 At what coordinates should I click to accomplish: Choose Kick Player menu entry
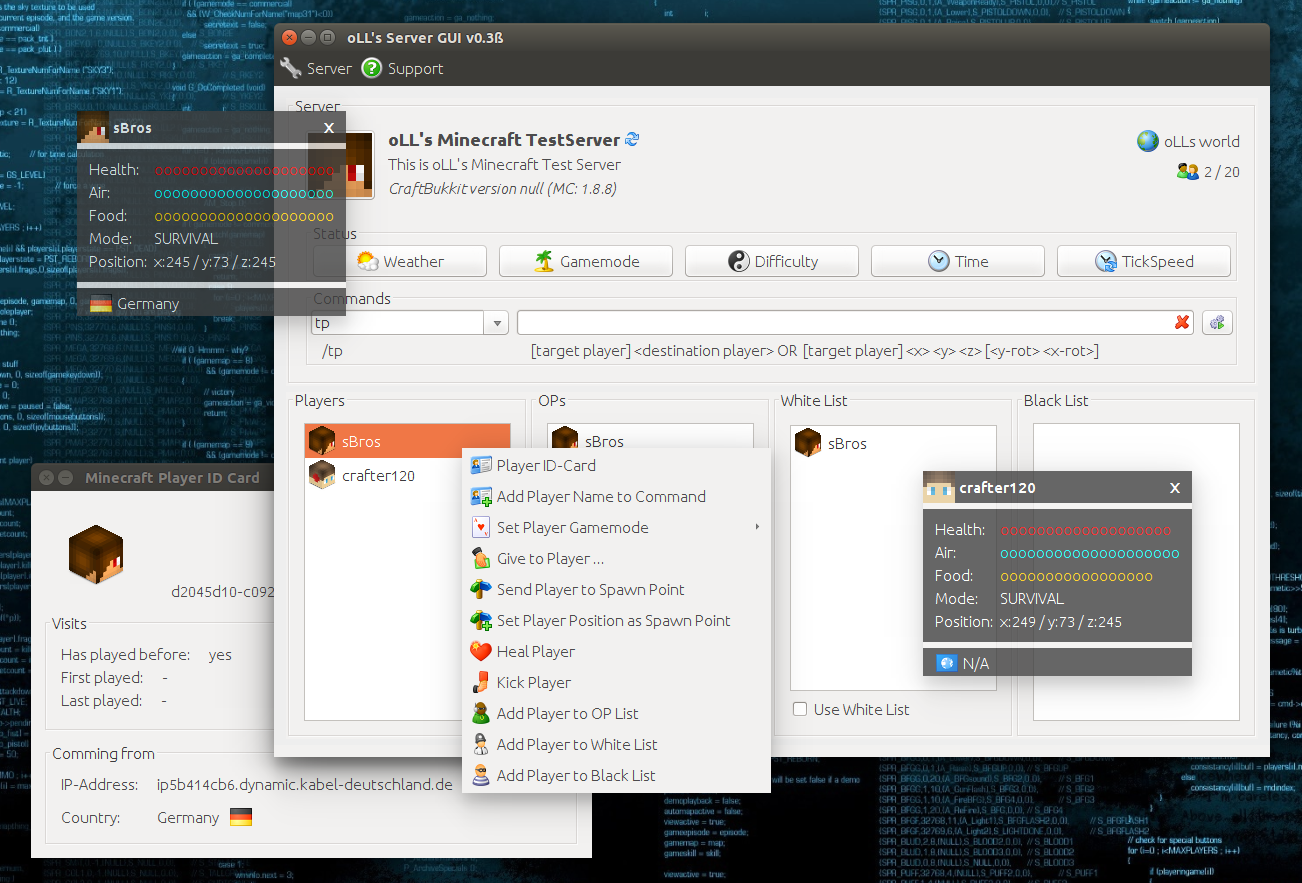[616, 682]
